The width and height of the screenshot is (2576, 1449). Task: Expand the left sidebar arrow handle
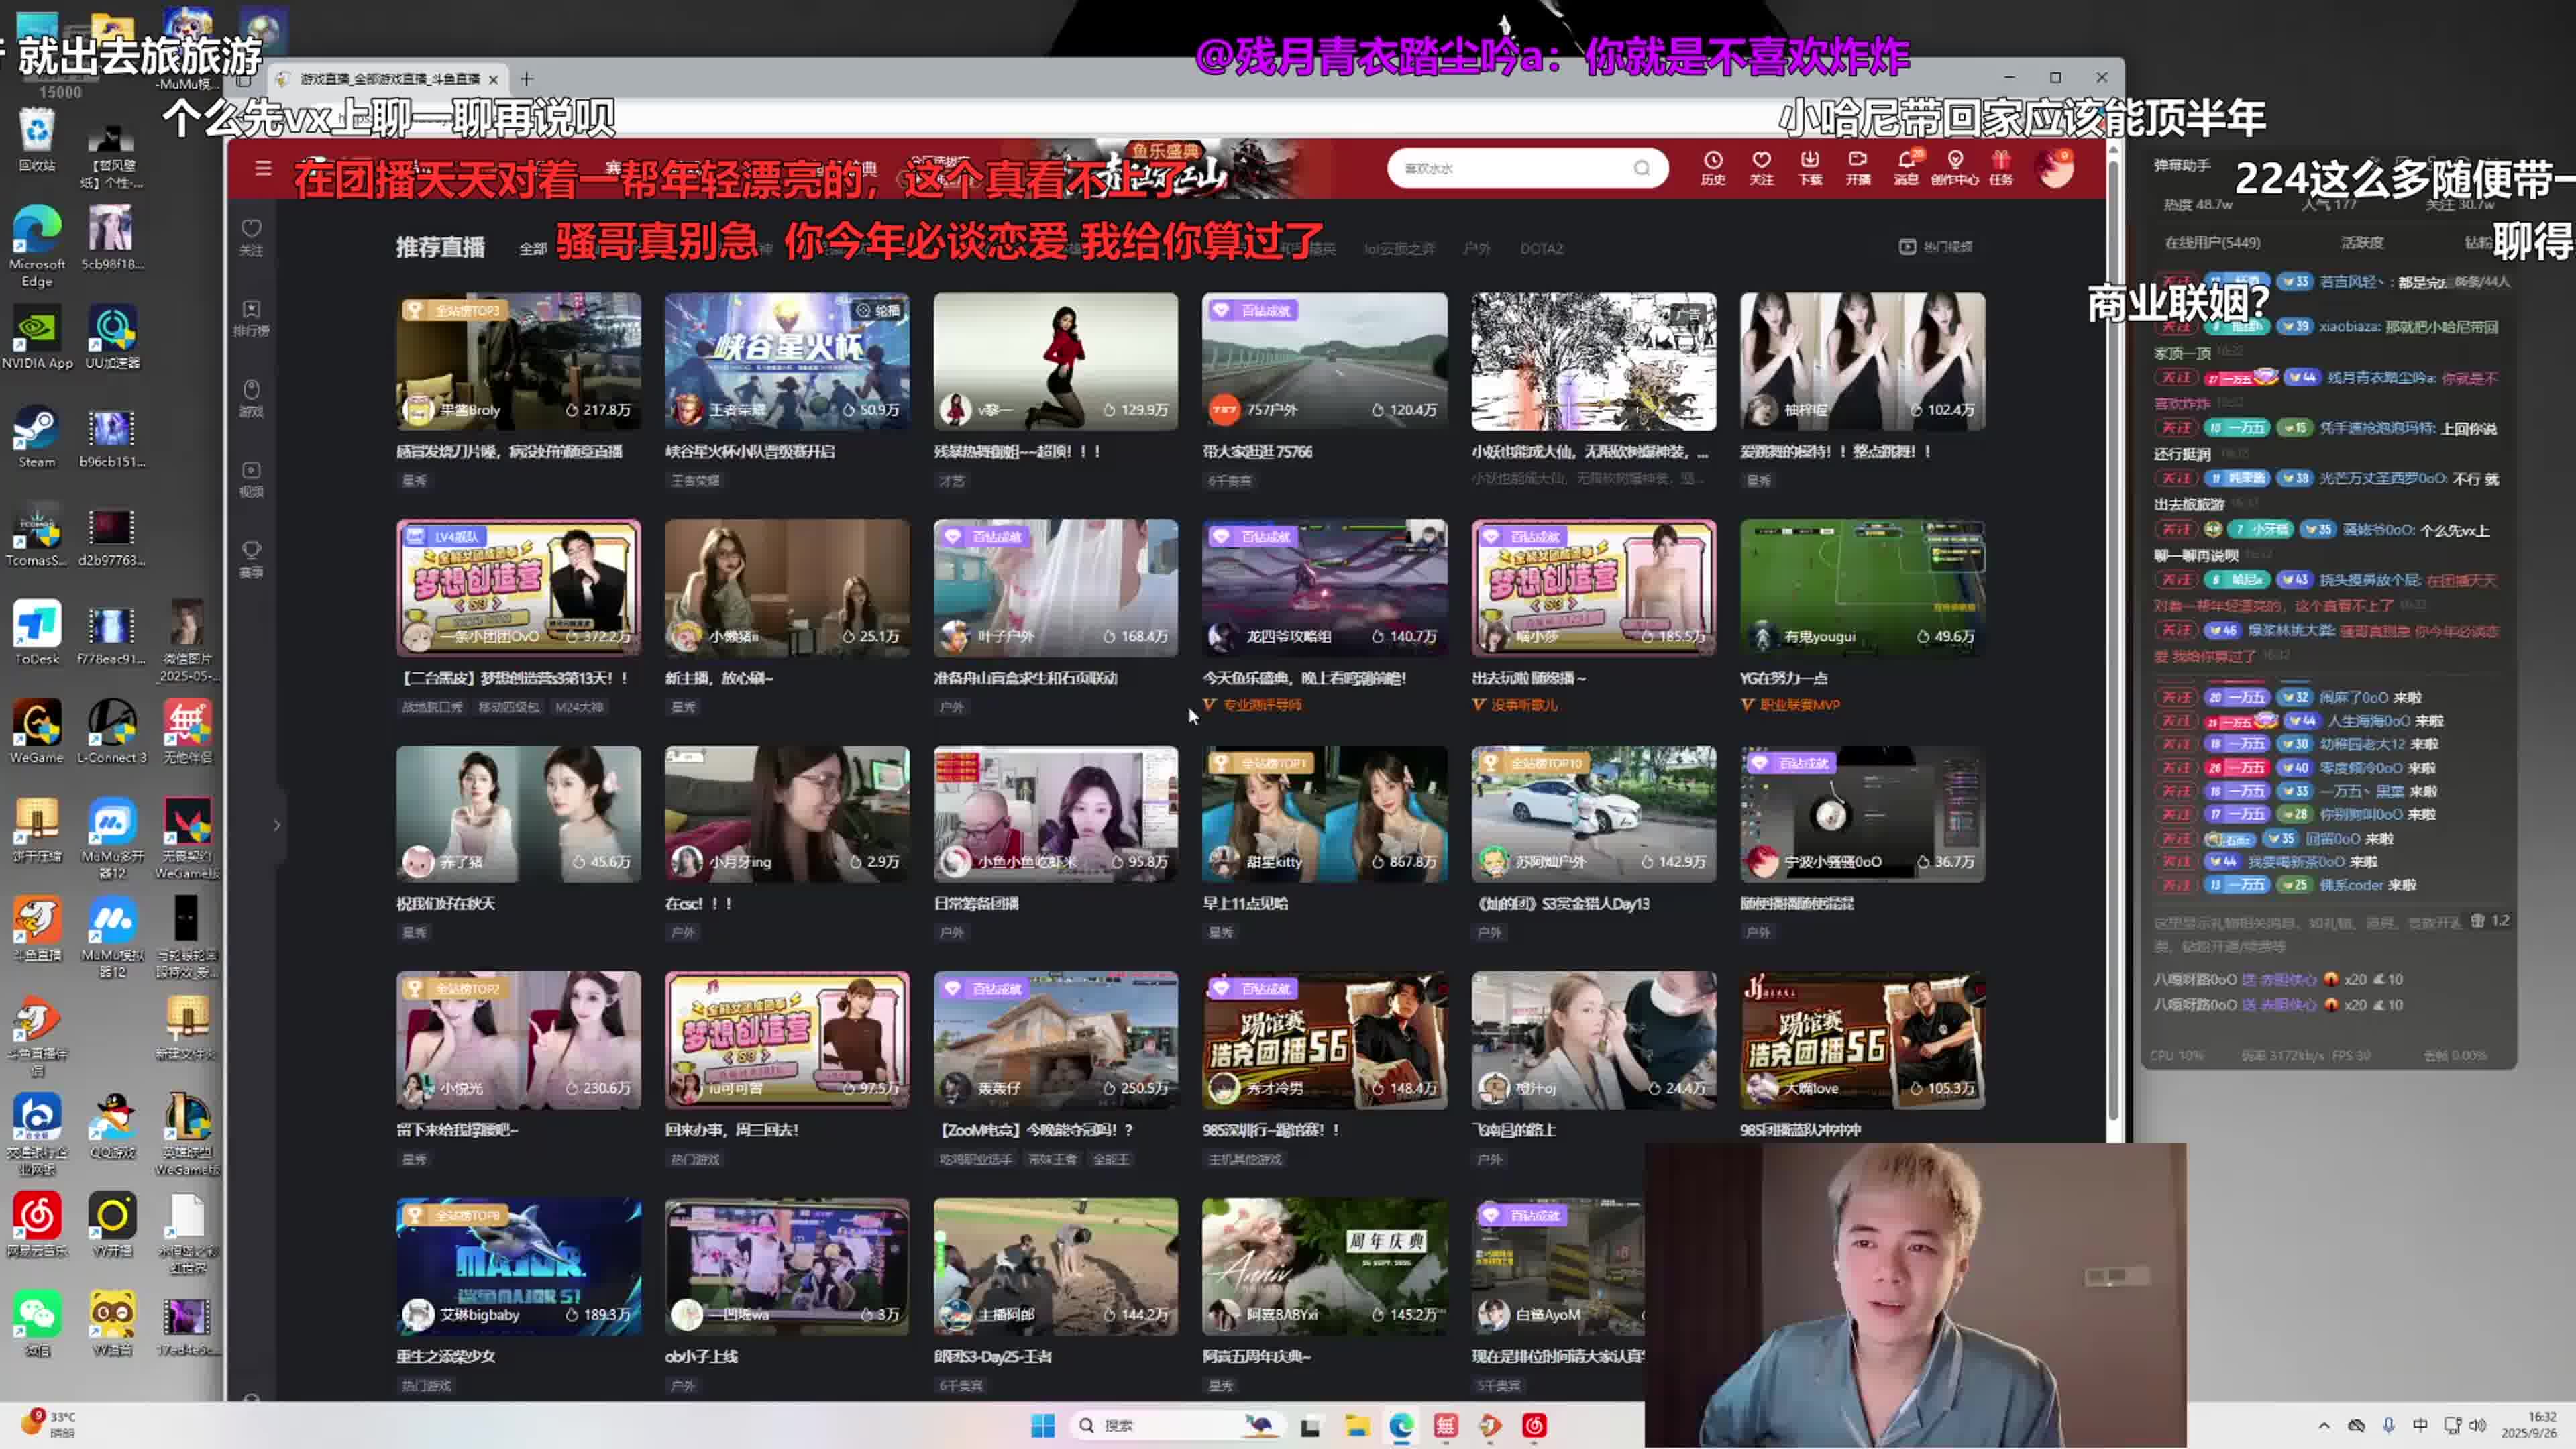pos(277,825)
